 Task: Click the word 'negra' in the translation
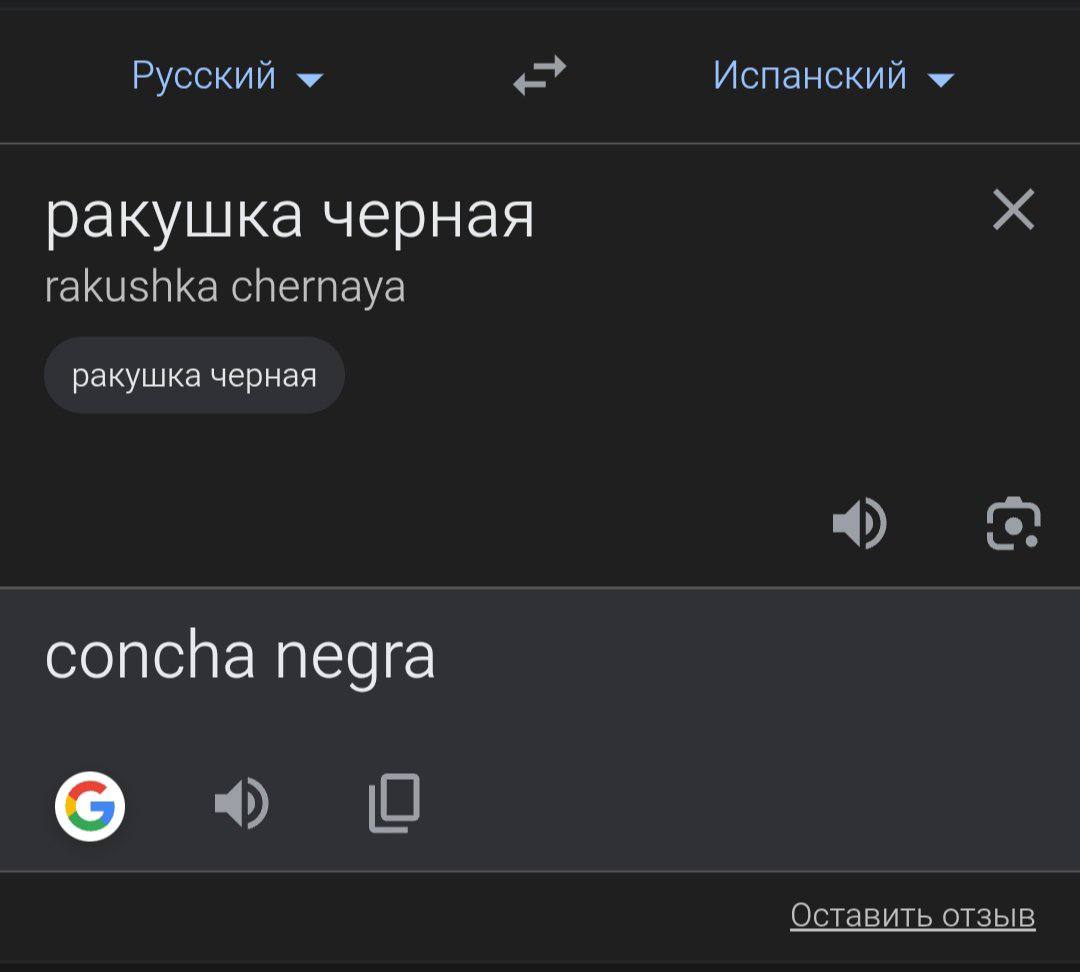355,658
